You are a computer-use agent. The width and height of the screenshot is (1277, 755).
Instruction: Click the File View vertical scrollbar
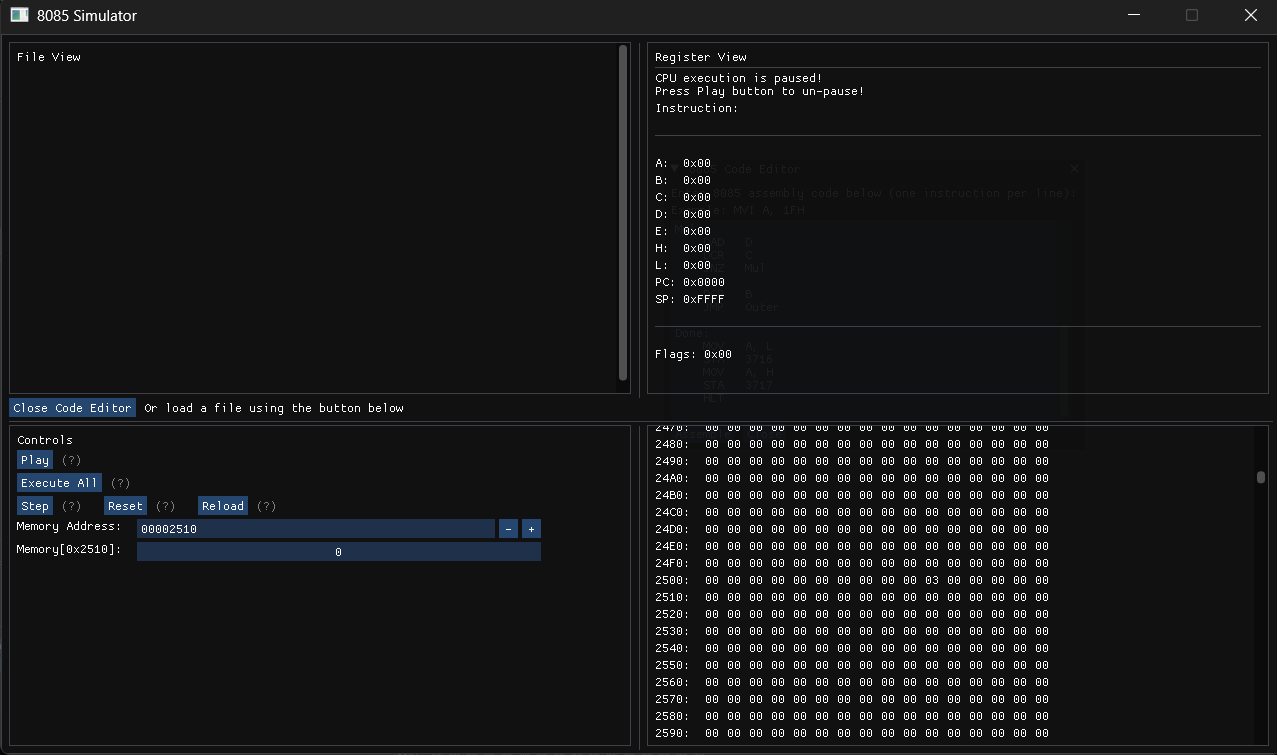(623, 212)
